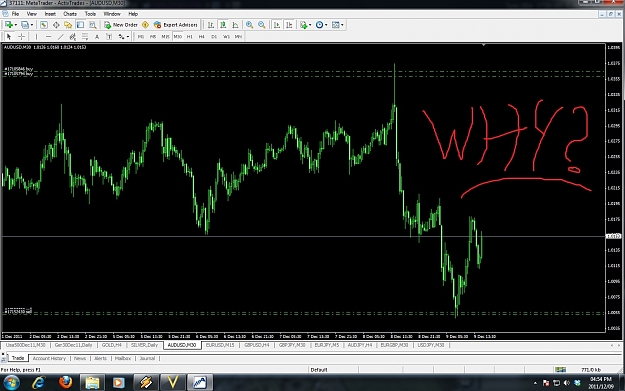Screen dimensions: 625x391
Task: Open the Insert menu
Action: coord(50,14)
